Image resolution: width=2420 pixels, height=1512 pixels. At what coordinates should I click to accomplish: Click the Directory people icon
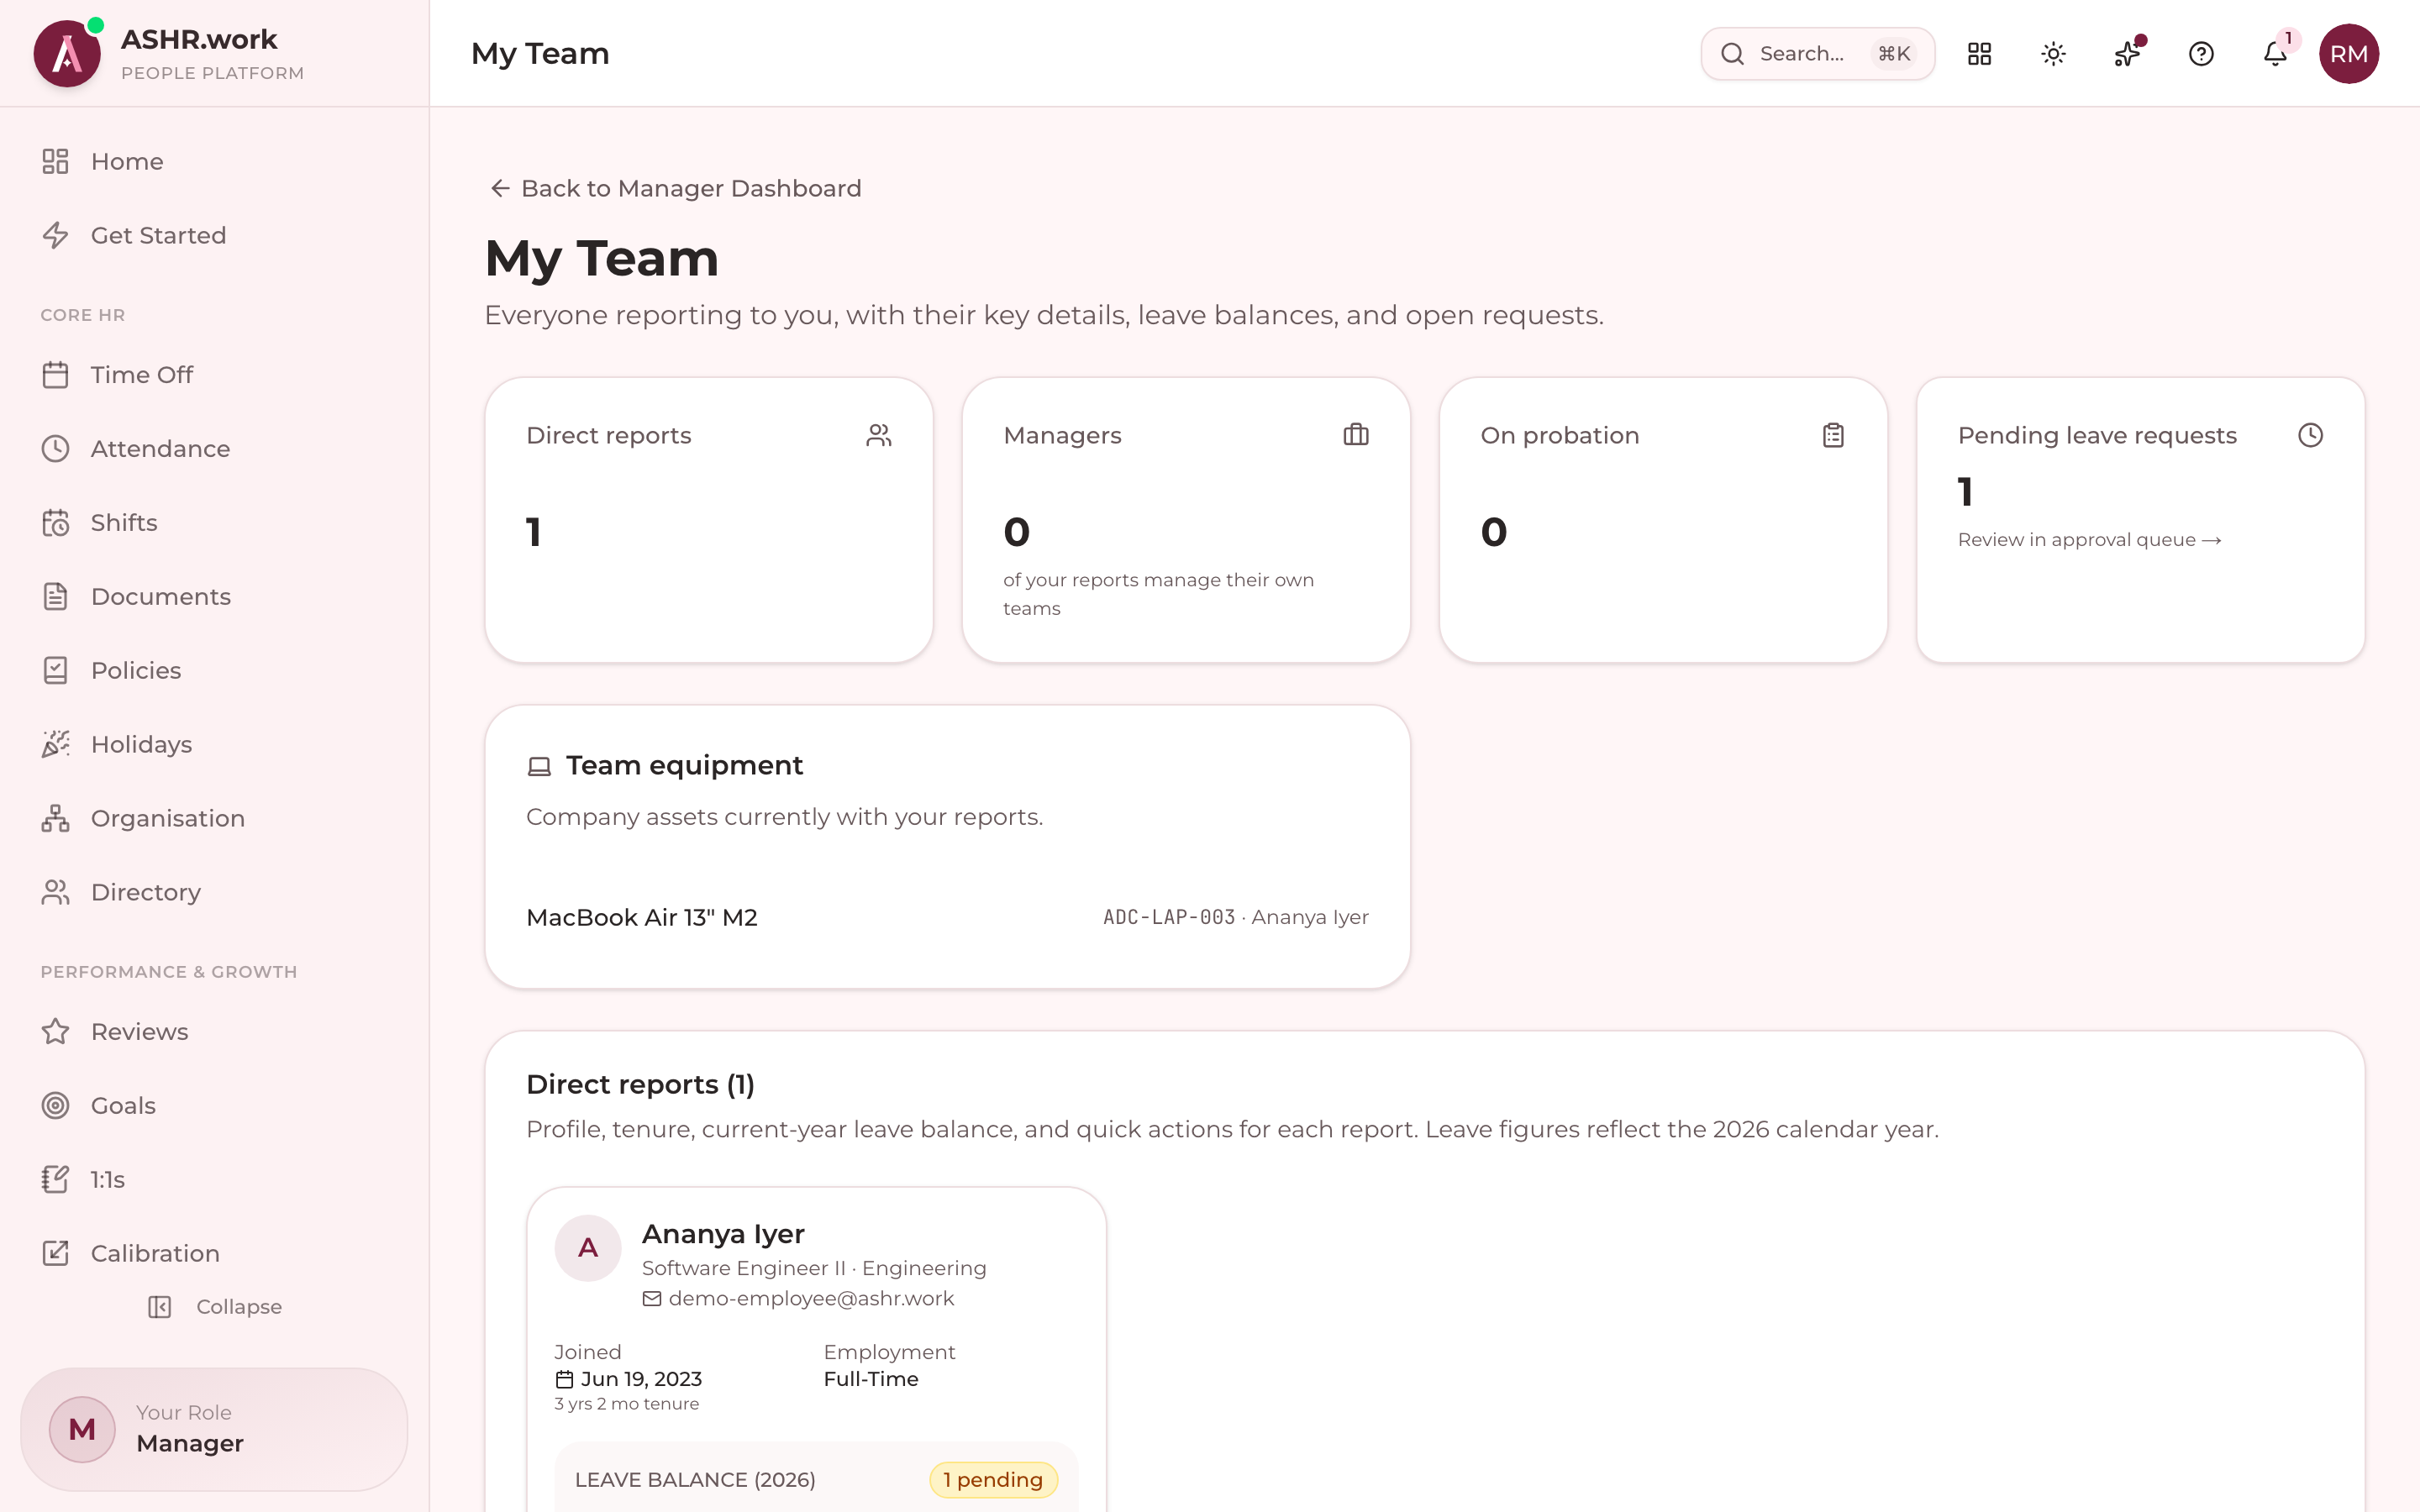(x=56, y=892)
